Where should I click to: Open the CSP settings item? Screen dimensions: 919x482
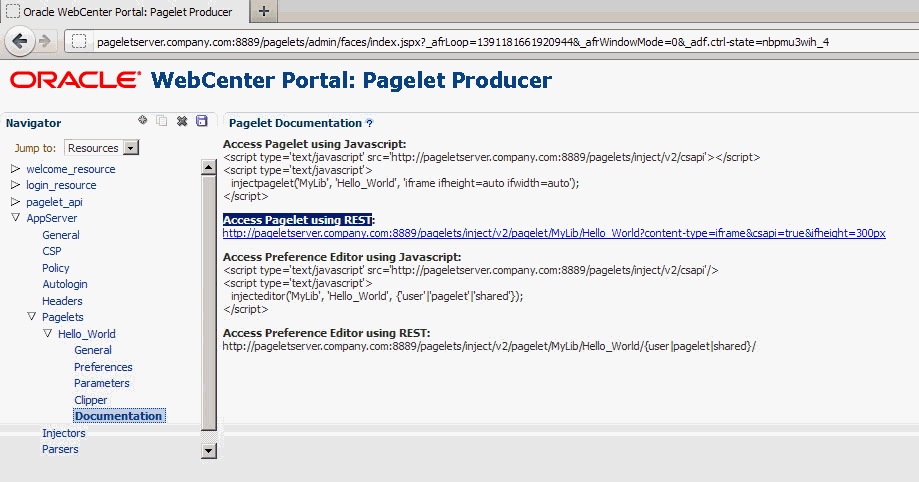[x=52, y=251]
